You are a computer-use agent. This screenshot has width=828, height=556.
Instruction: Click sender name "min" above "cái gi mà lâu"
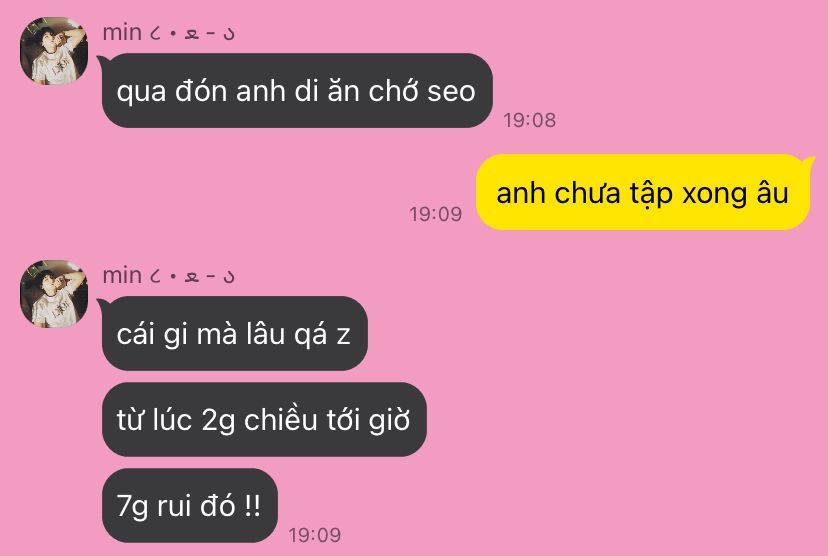coord(122,276)
